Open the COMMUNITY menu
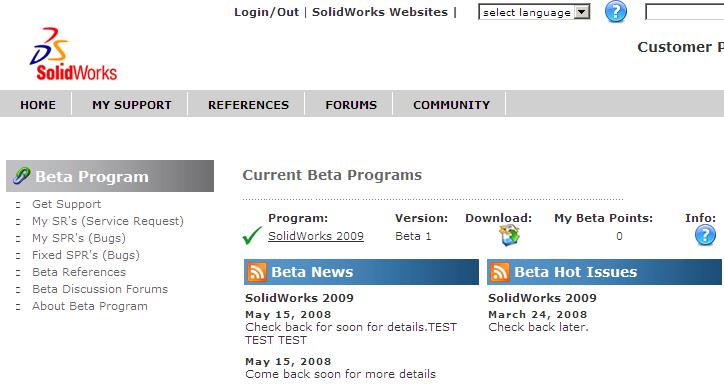The image size is (724, 384). pyautogui.click(x=452, y=105)
